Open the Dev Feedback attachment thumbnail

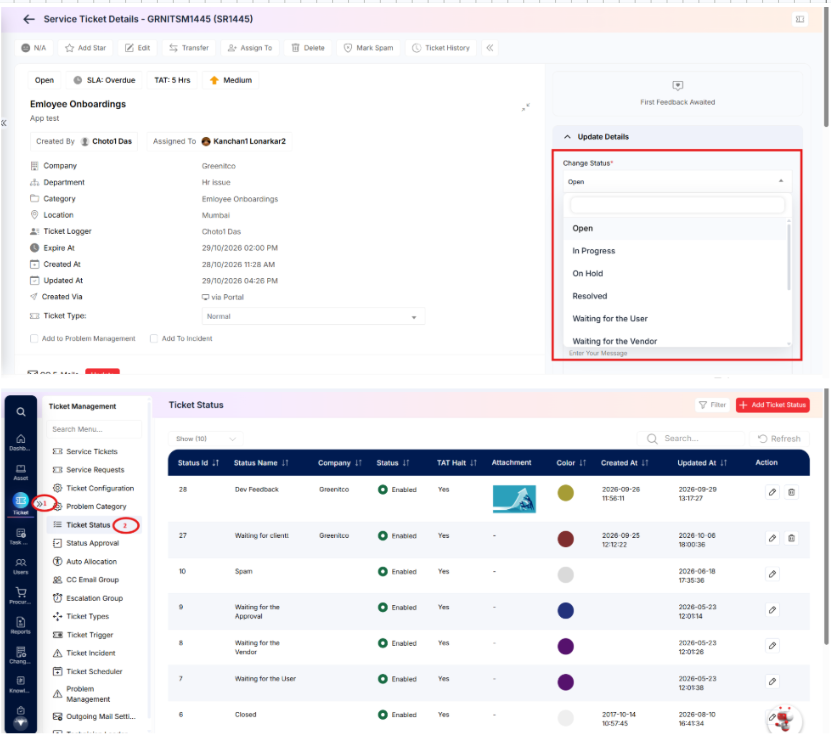point(514,499)
